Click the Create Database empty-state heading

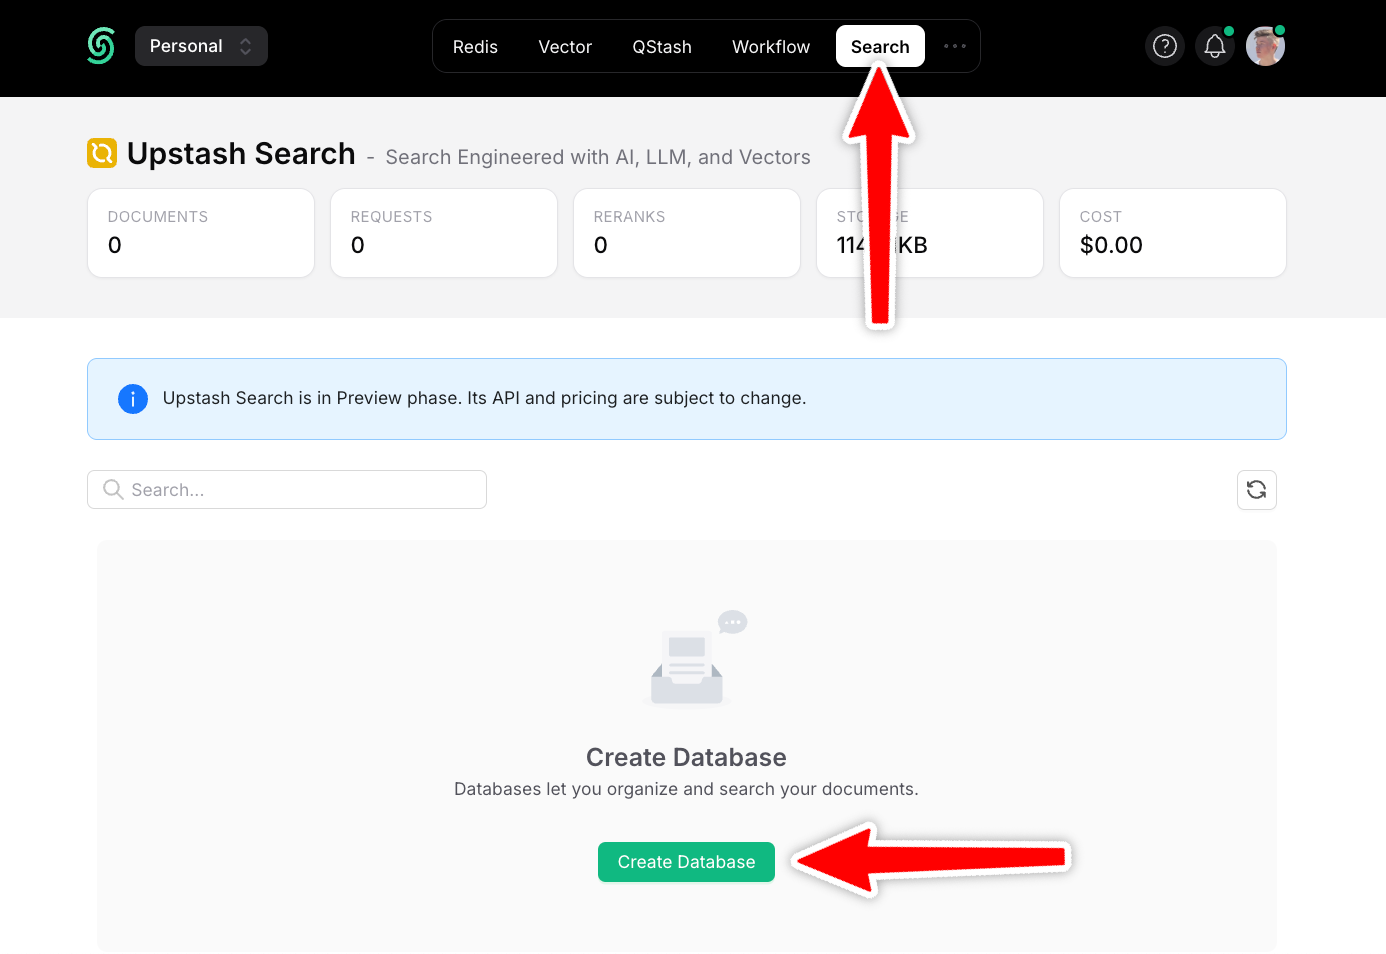coord(686,757)
